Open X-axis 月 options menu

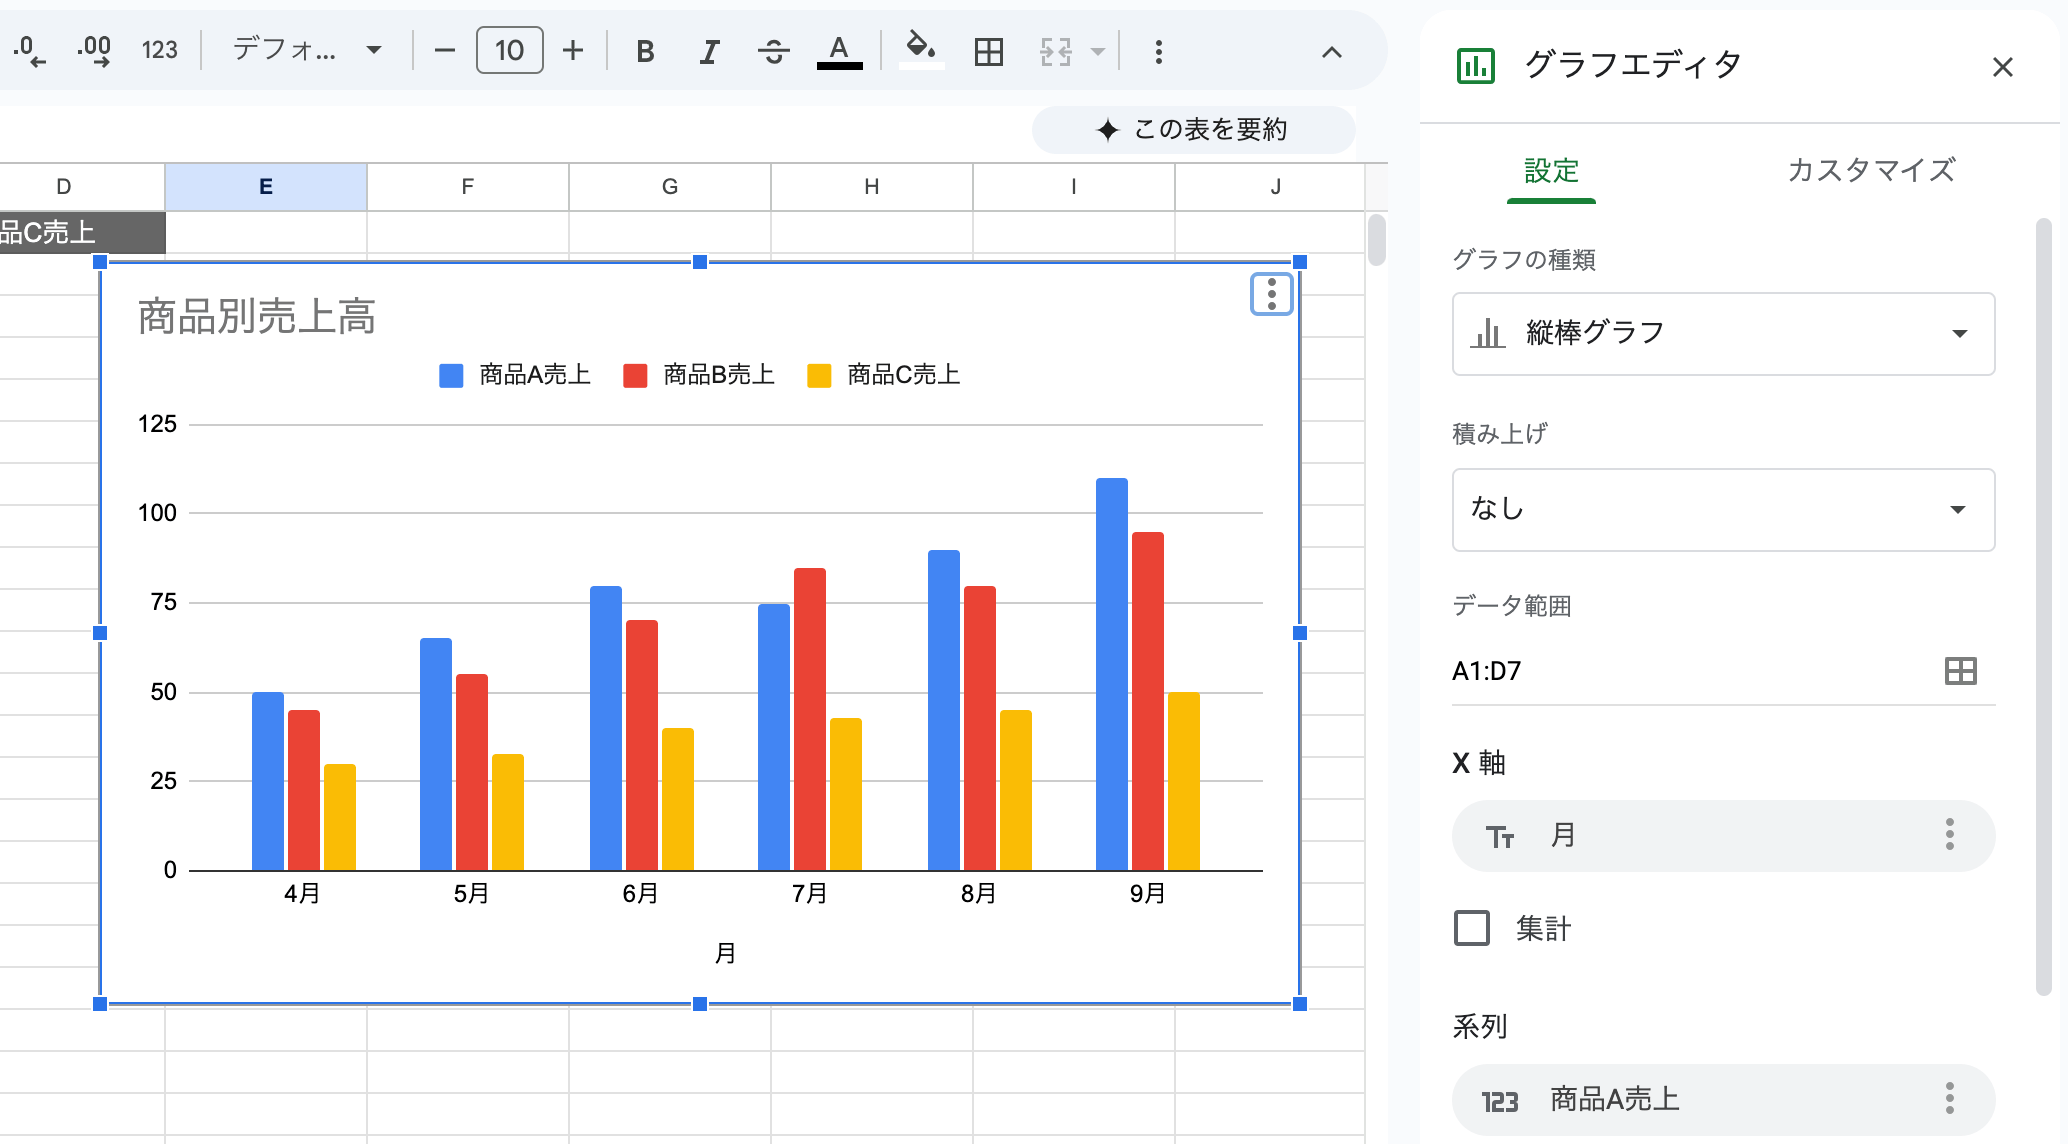1949,835
